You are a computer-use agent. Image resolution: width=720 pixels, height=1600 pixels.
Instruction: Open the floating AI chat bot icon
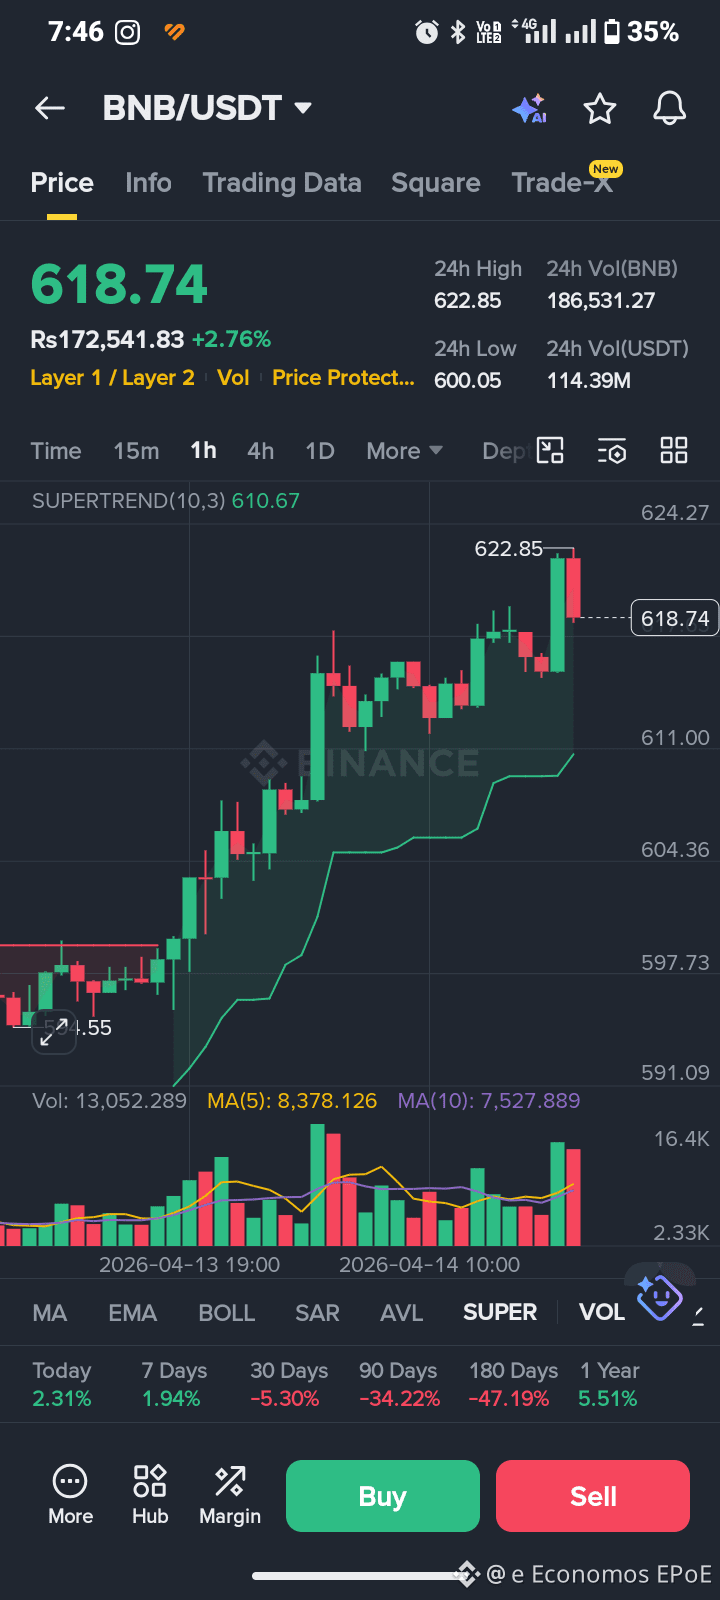[660, 1297]
